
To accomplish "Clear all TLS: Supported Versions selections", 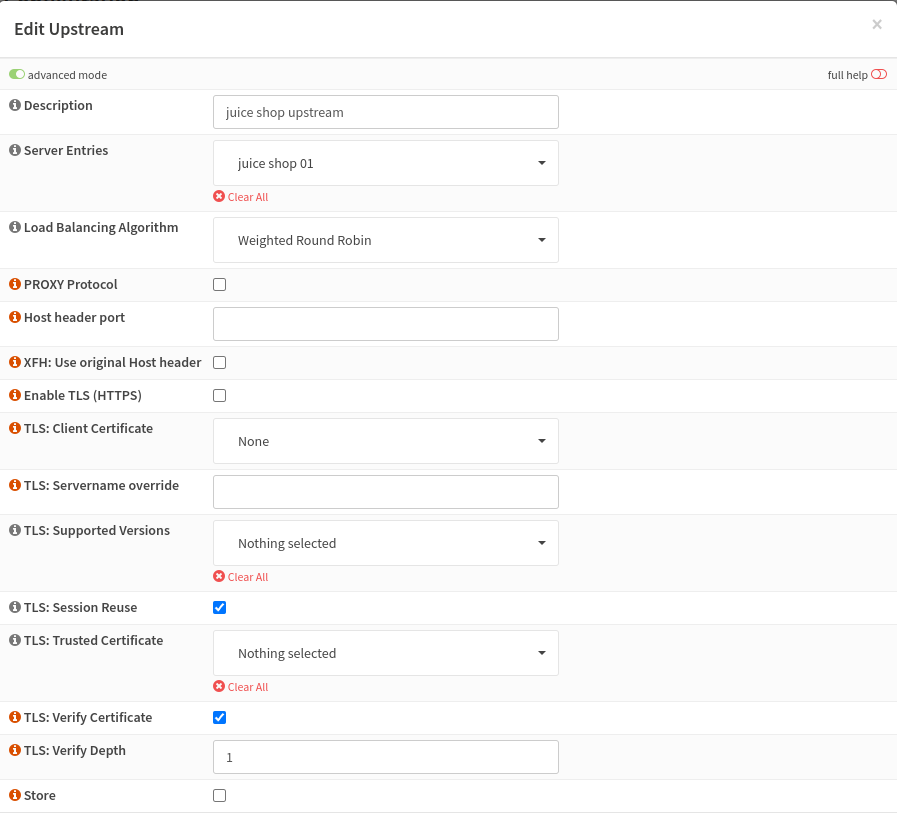I will [x=240, y=577].
